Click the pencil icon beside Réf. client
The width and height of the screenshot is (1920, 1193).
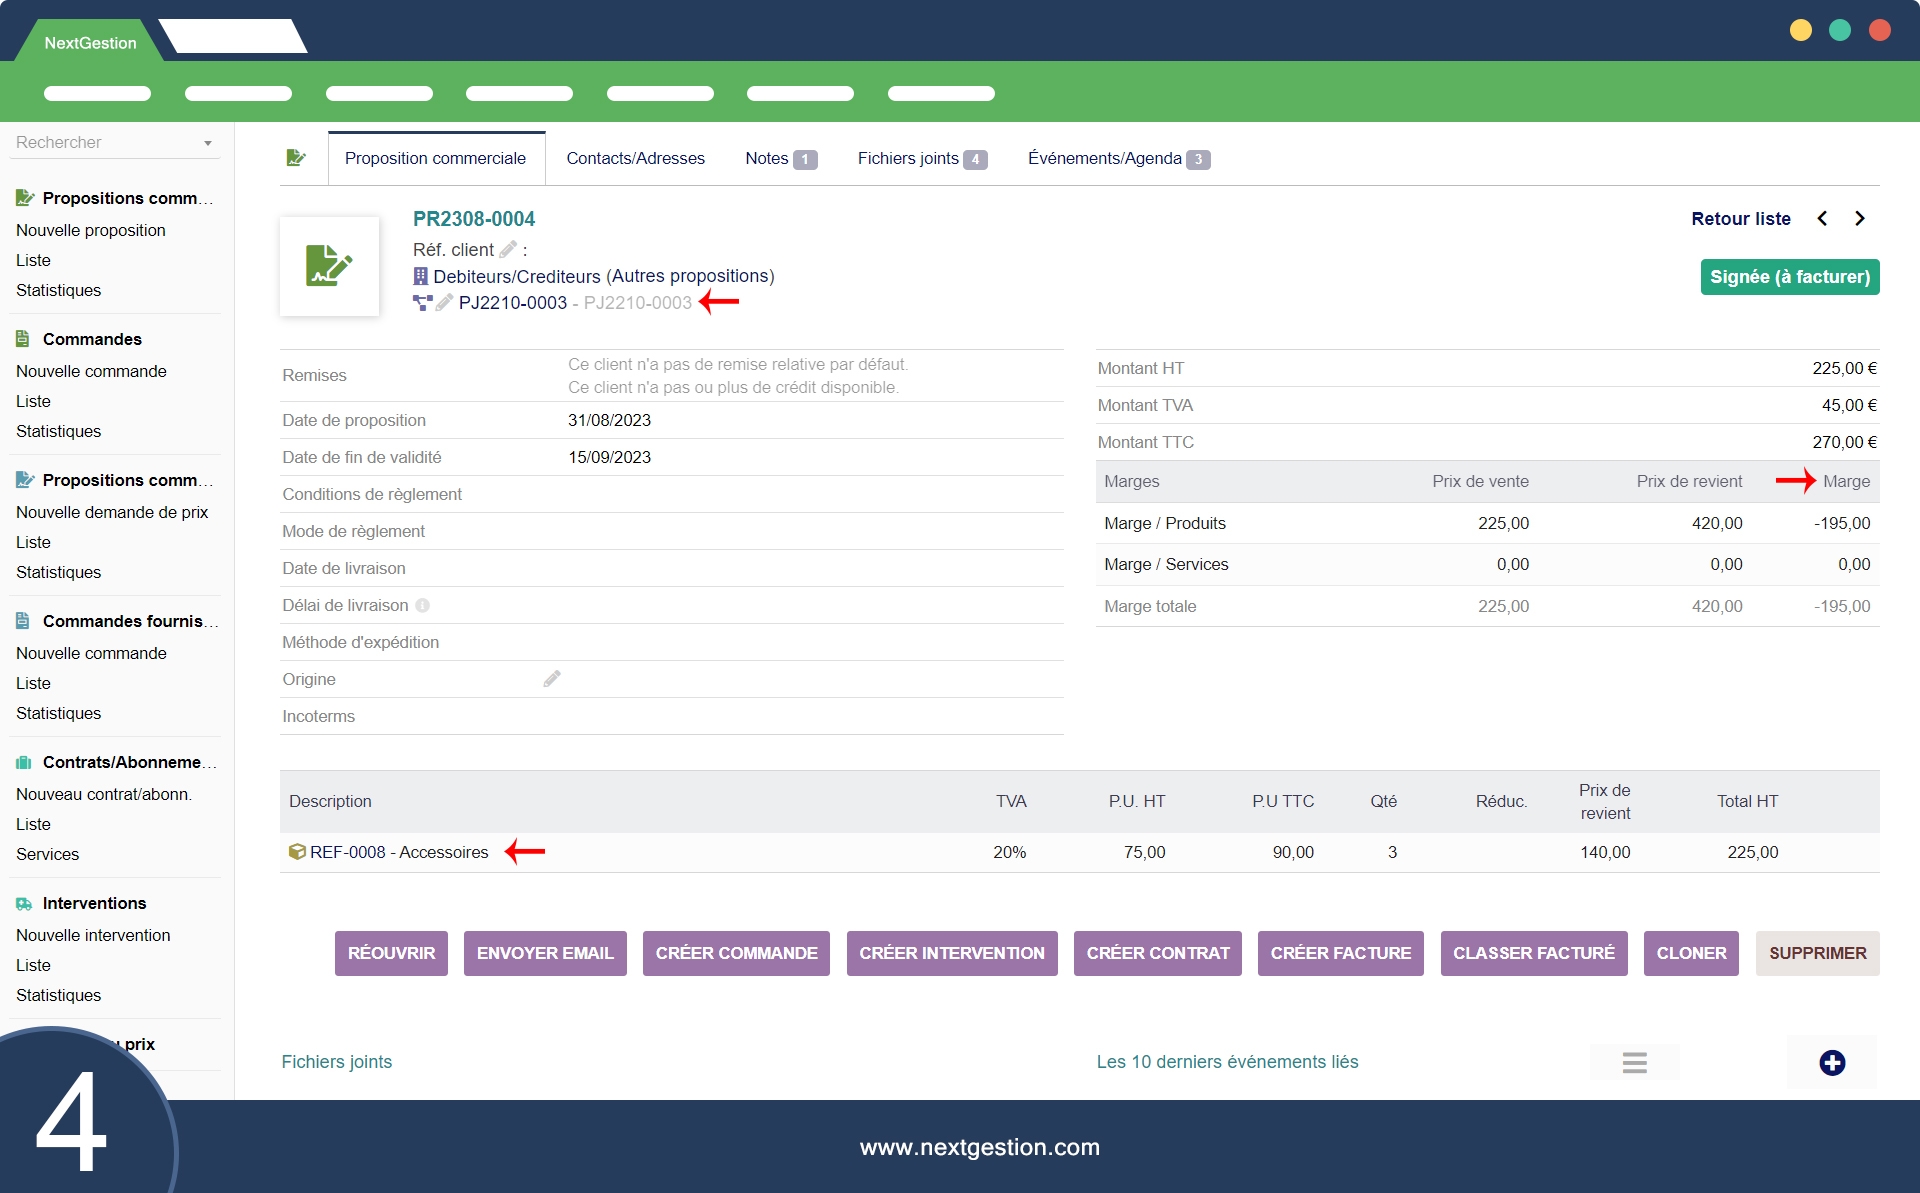(x=508, y=249)
